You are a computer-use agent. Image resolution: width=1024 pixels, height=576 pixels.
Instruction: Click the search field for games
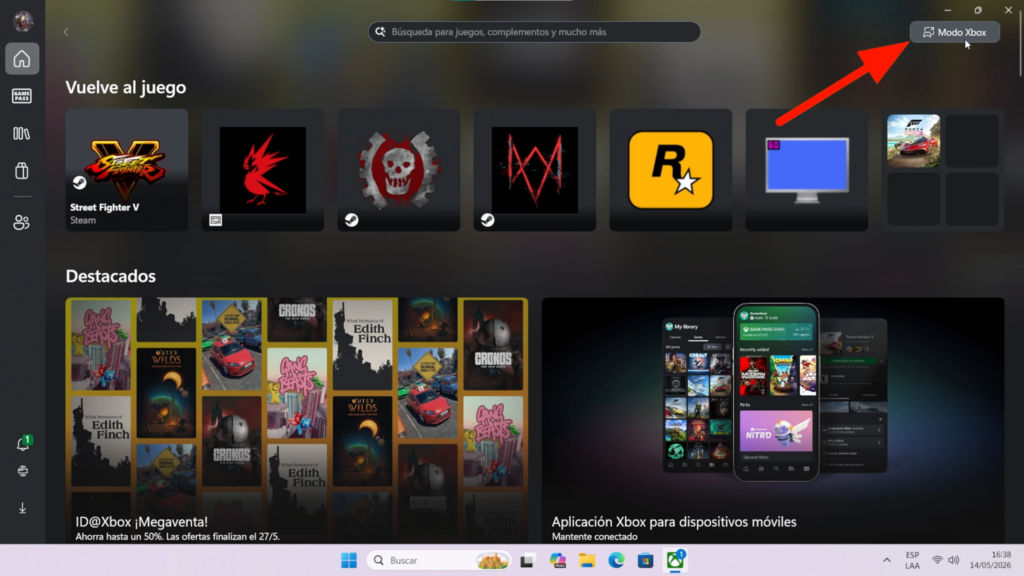point(534,32)
